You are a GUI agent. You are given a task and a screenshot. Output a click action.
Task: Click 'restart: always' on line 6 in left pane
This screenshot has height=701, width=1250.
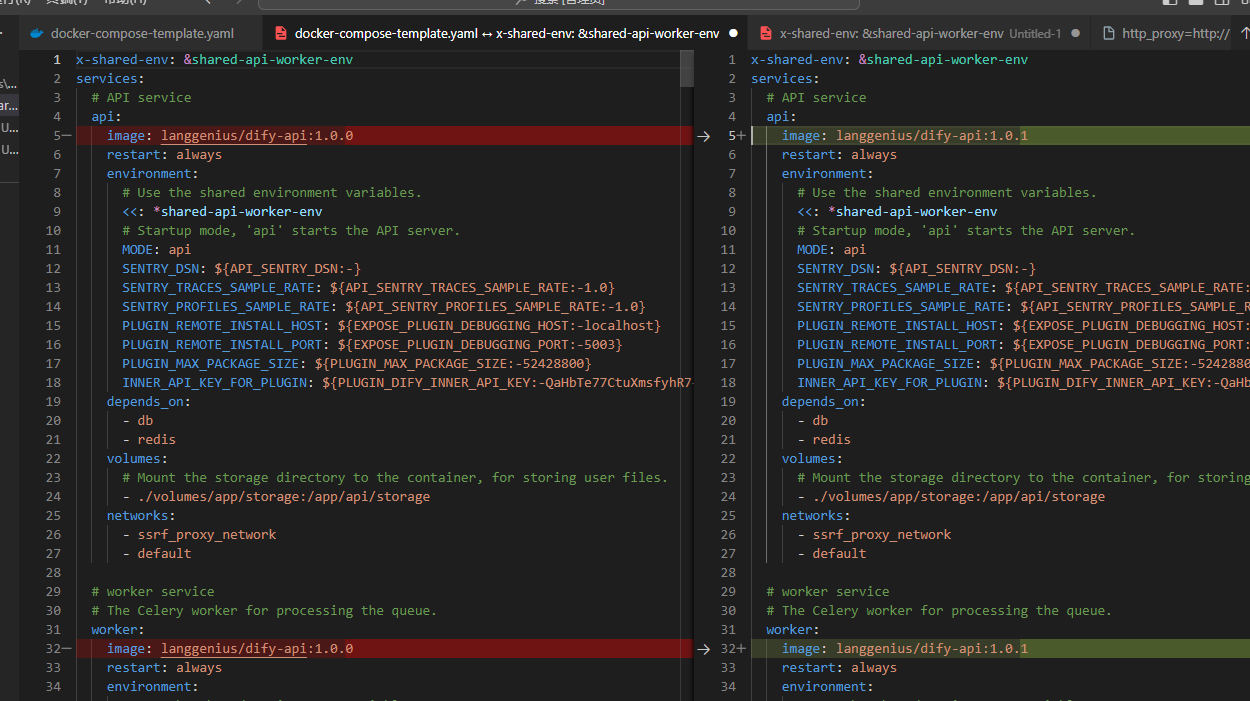point(164,154)
